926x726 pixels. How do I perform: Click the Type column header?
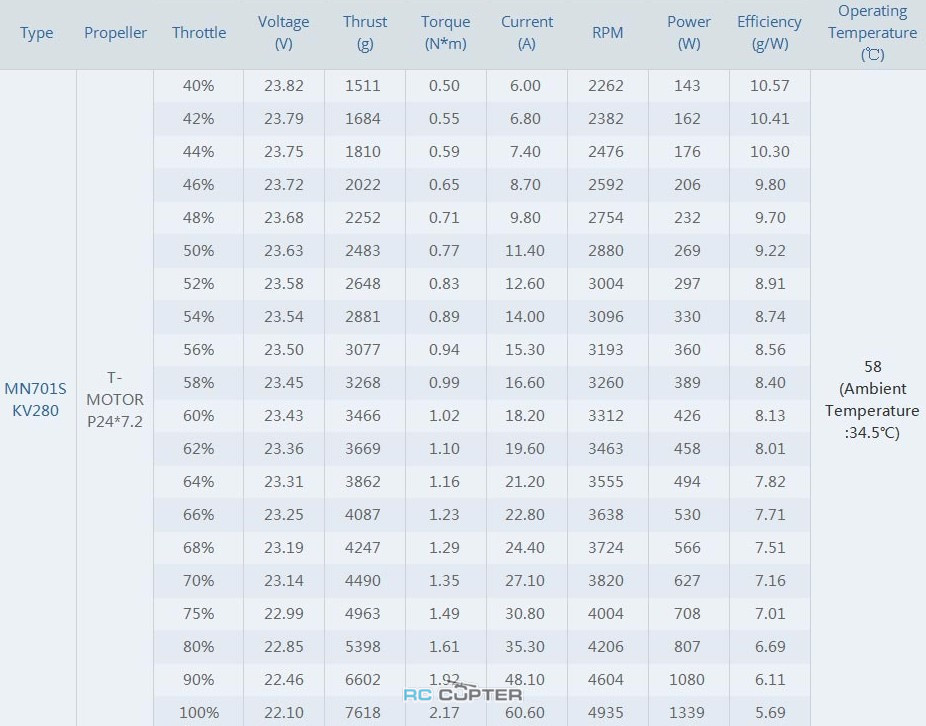pos(37,33)
